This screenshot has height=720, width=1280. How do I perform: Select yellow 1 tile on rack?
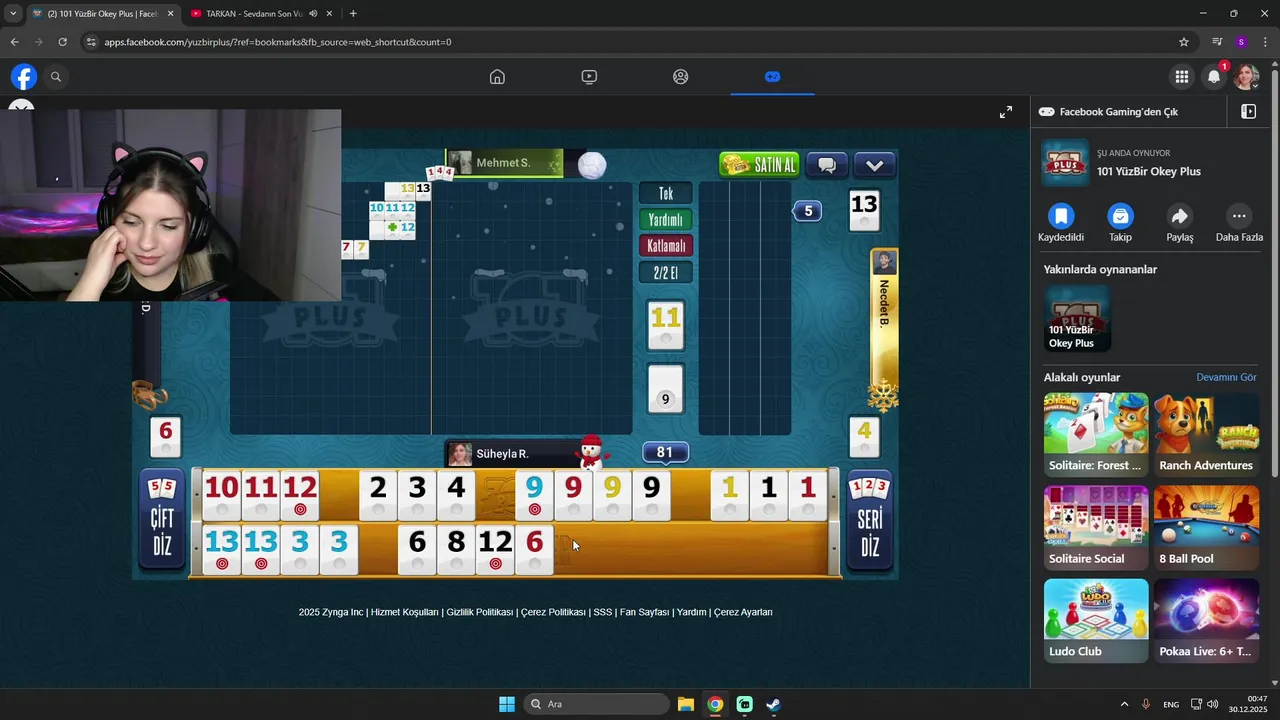tap(730, 495)
